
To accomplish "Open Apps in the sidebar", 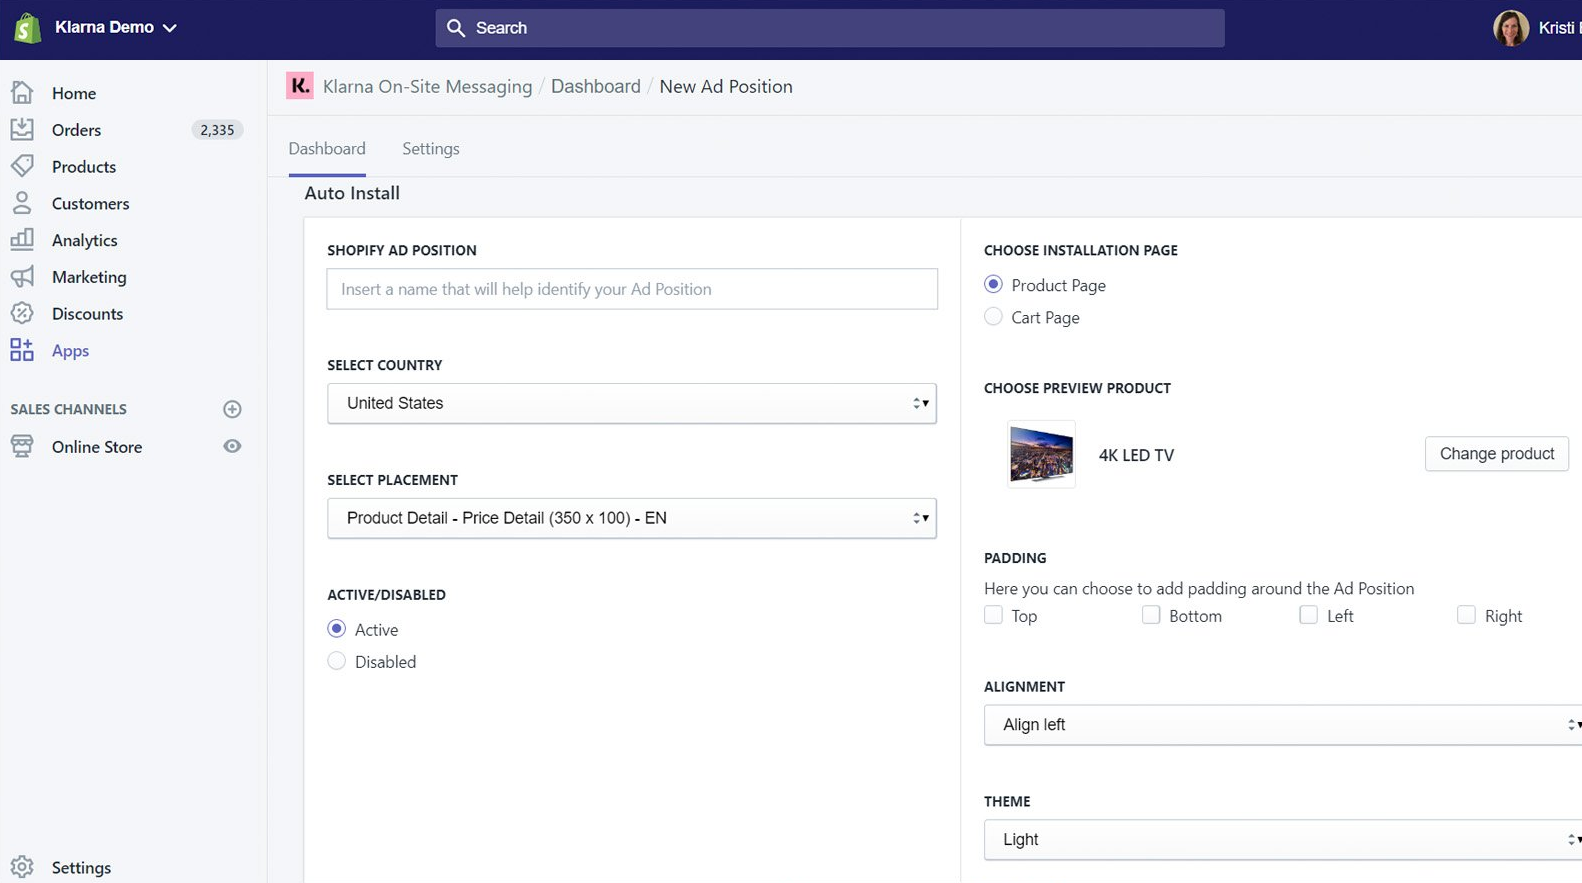I will [70, 351].
